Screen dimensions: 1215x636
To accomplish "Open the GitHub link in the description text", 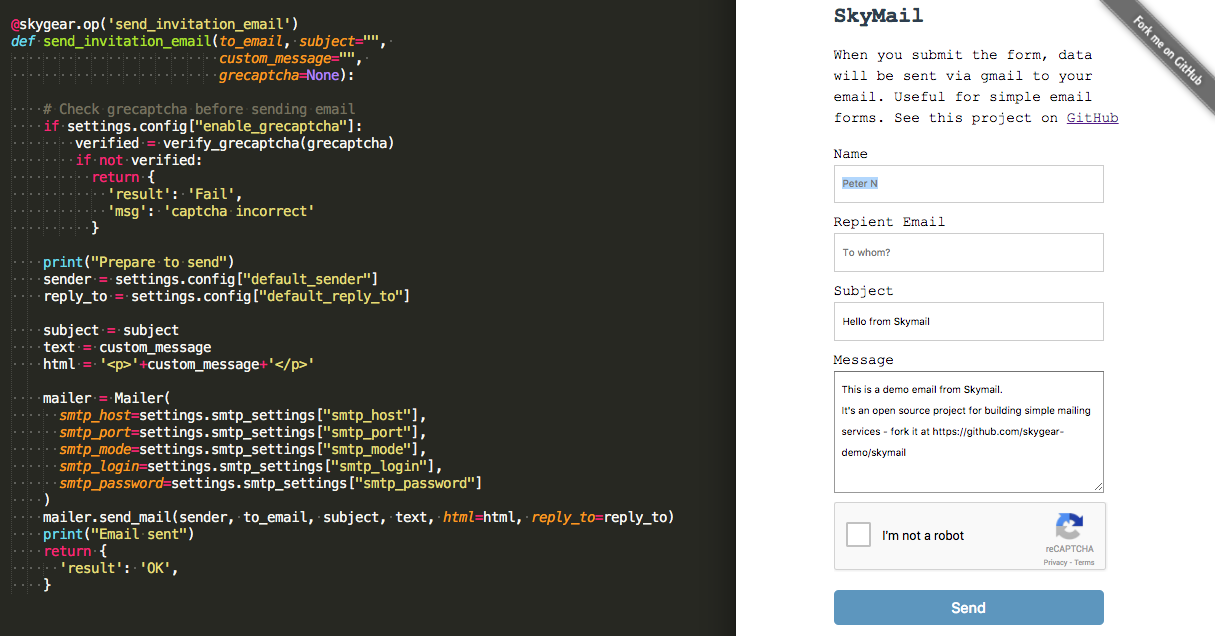I will point(1092,117).
